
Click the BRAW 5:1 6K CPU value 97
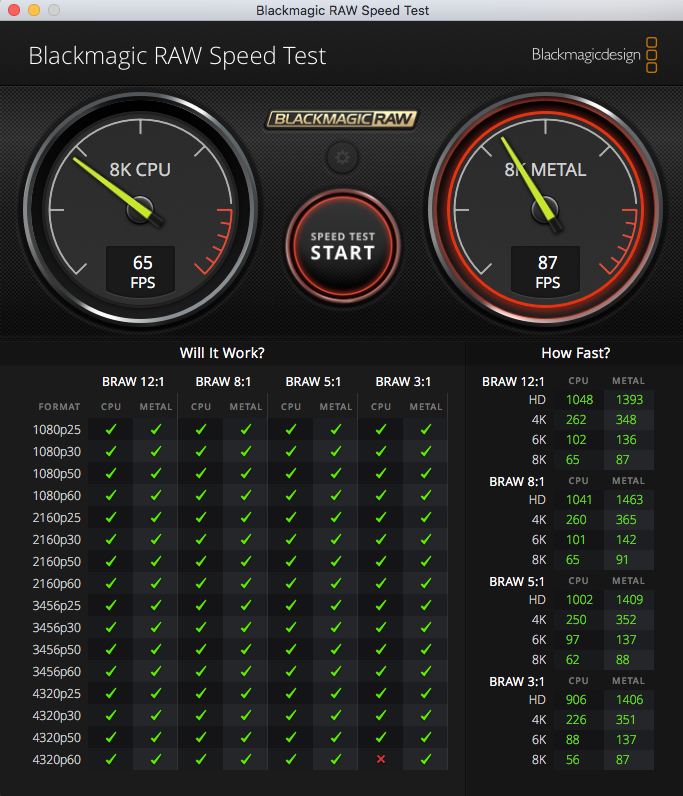click(x=573, y=640)
